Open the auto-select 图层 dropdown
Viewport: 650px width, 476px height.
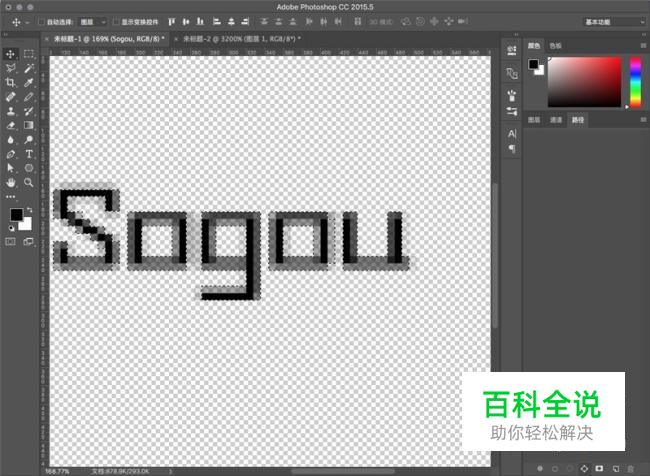(93, 22)
